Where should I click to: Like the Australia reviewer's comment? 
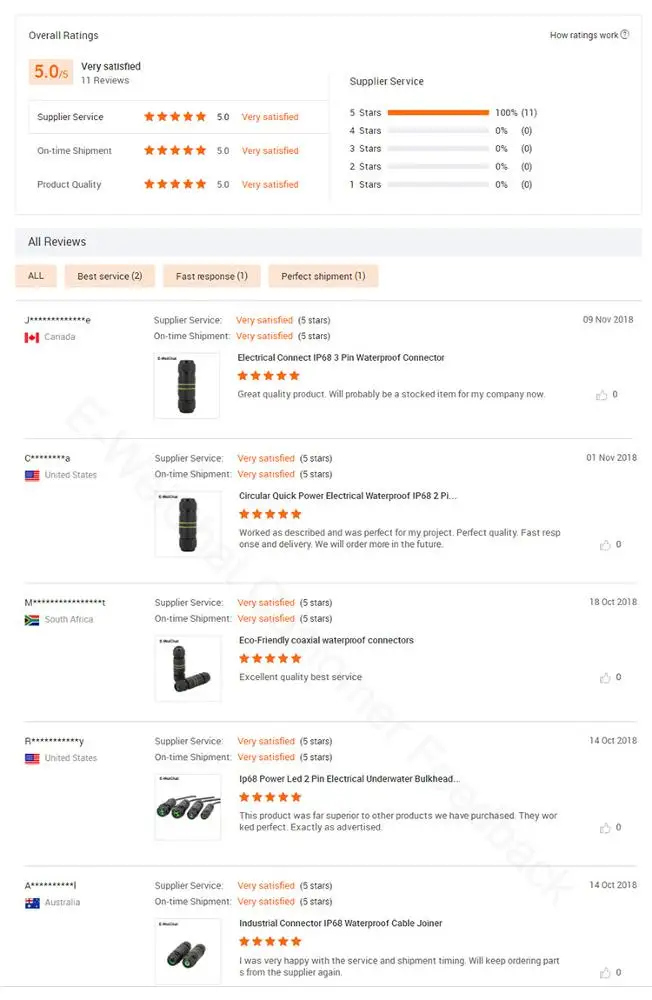tap(605, 973)
